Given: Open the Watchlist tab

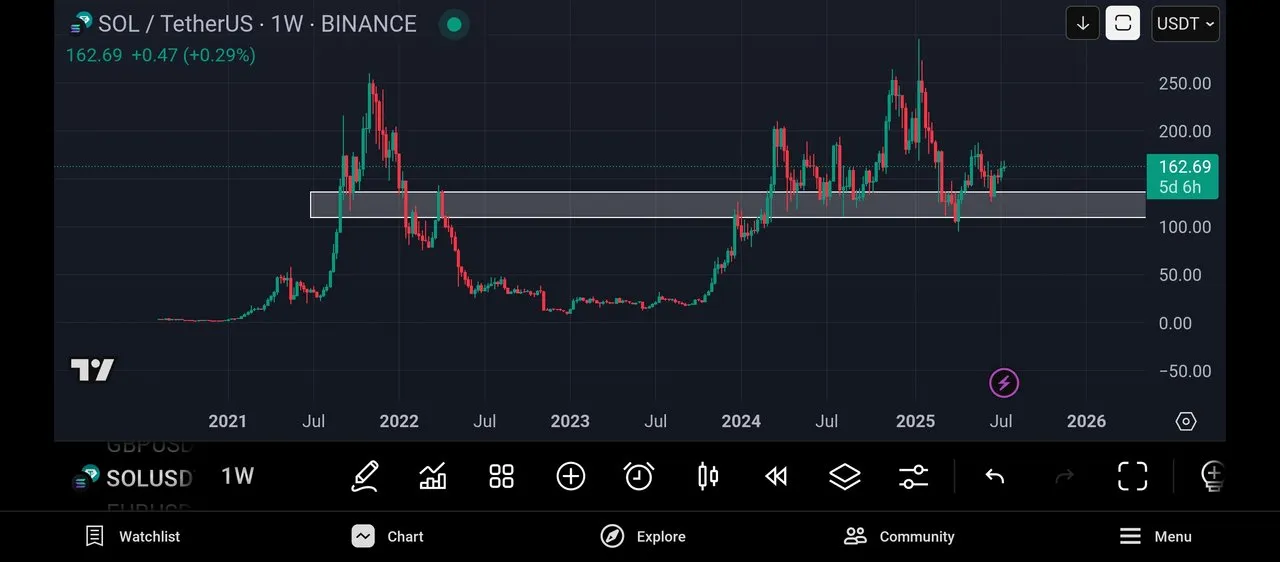Looking at the screenshot, I should (133, 536).
